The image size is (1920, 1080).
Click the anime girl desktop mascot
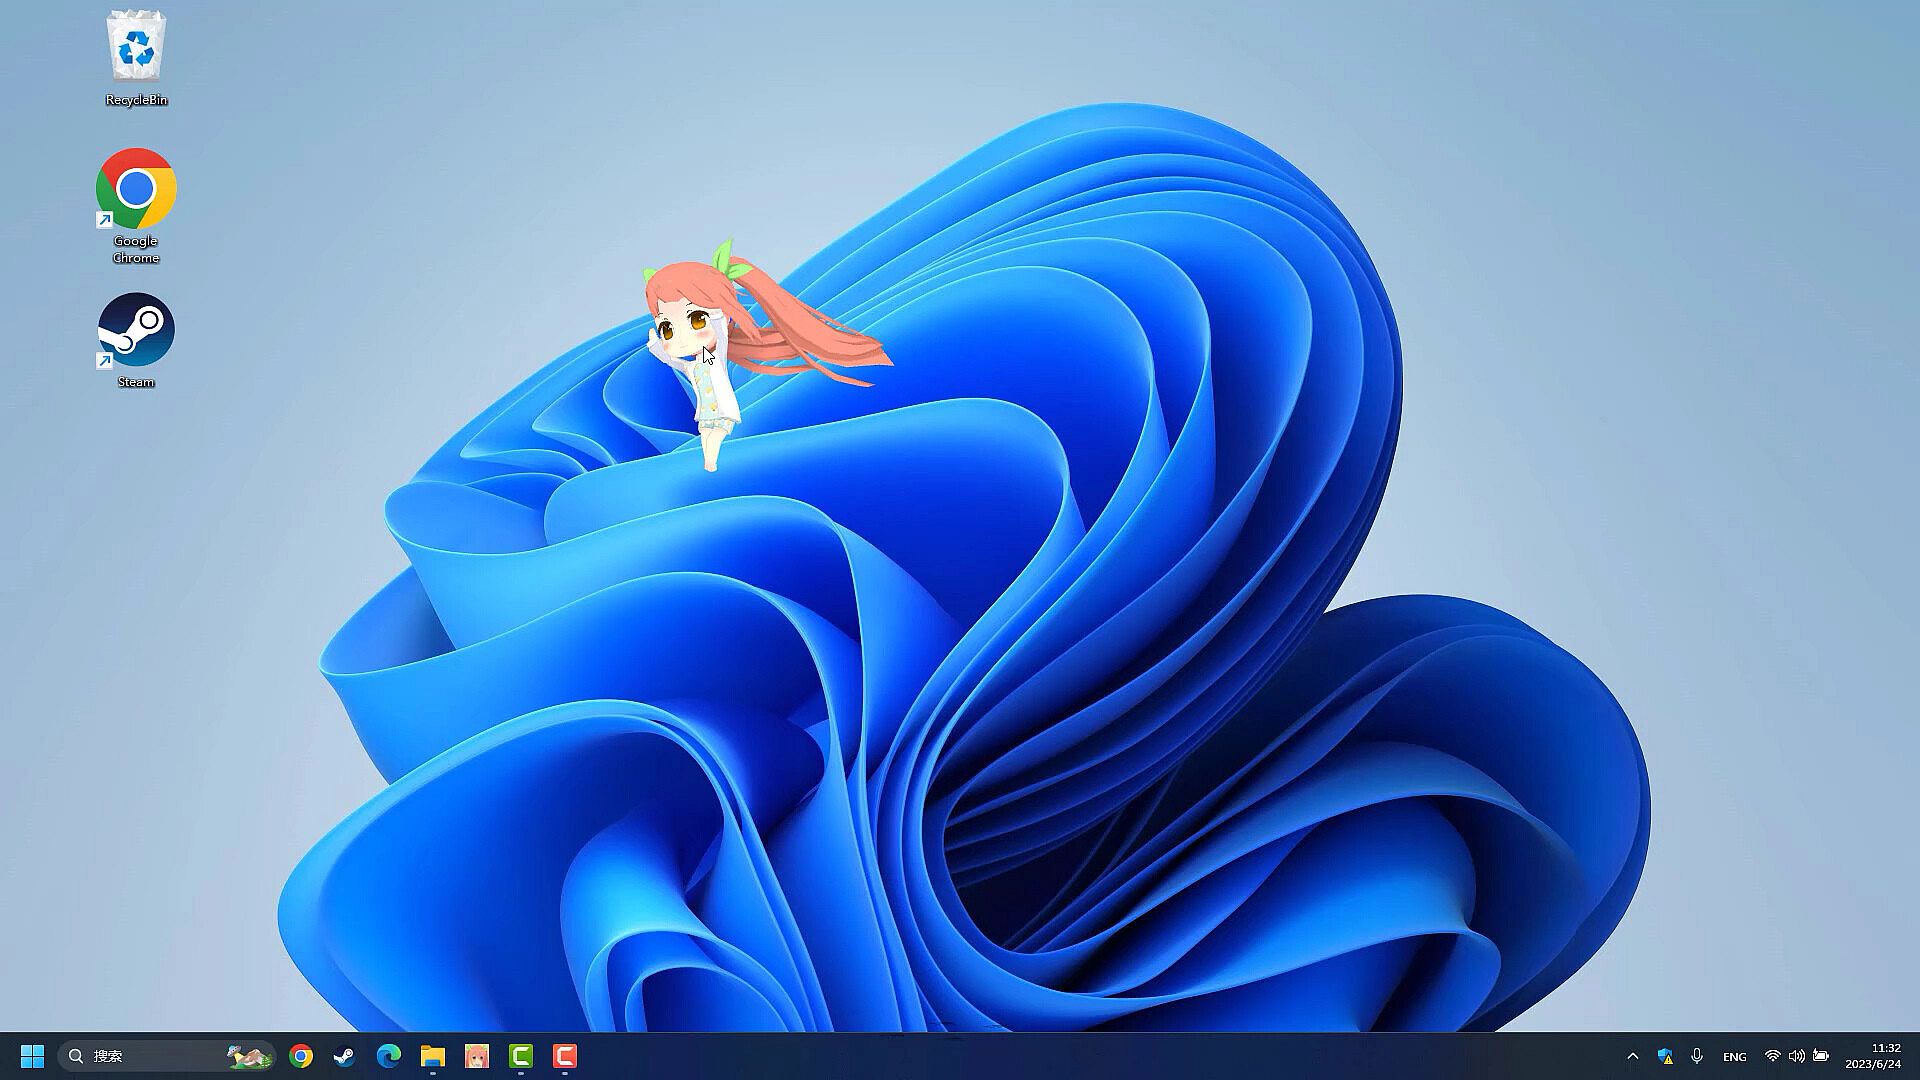(700, 360)
